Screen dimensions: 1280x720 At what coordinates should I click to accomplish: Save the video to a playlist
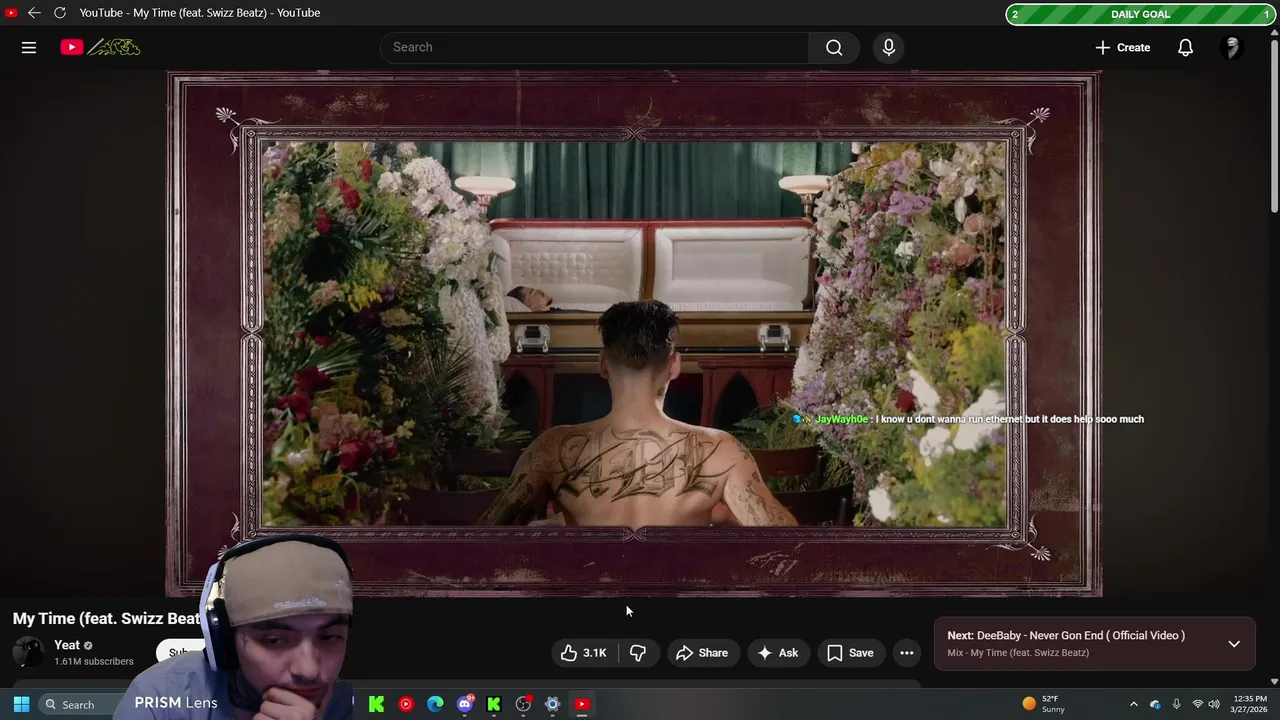850,653
